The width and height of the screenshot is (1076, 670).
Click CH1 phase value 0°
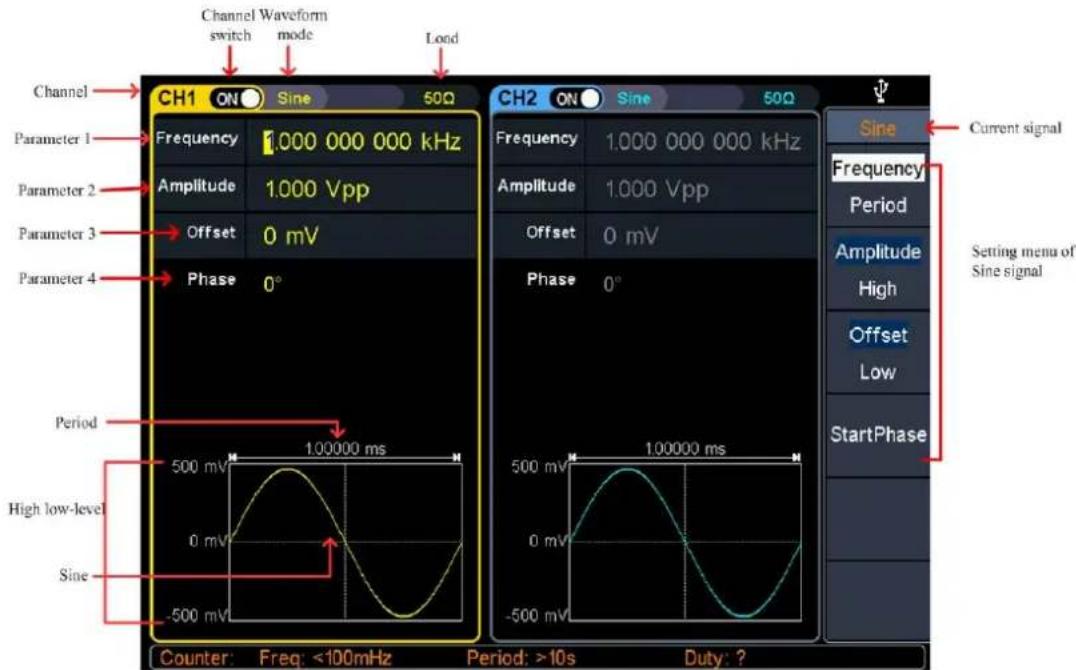[x=272, y=284]
